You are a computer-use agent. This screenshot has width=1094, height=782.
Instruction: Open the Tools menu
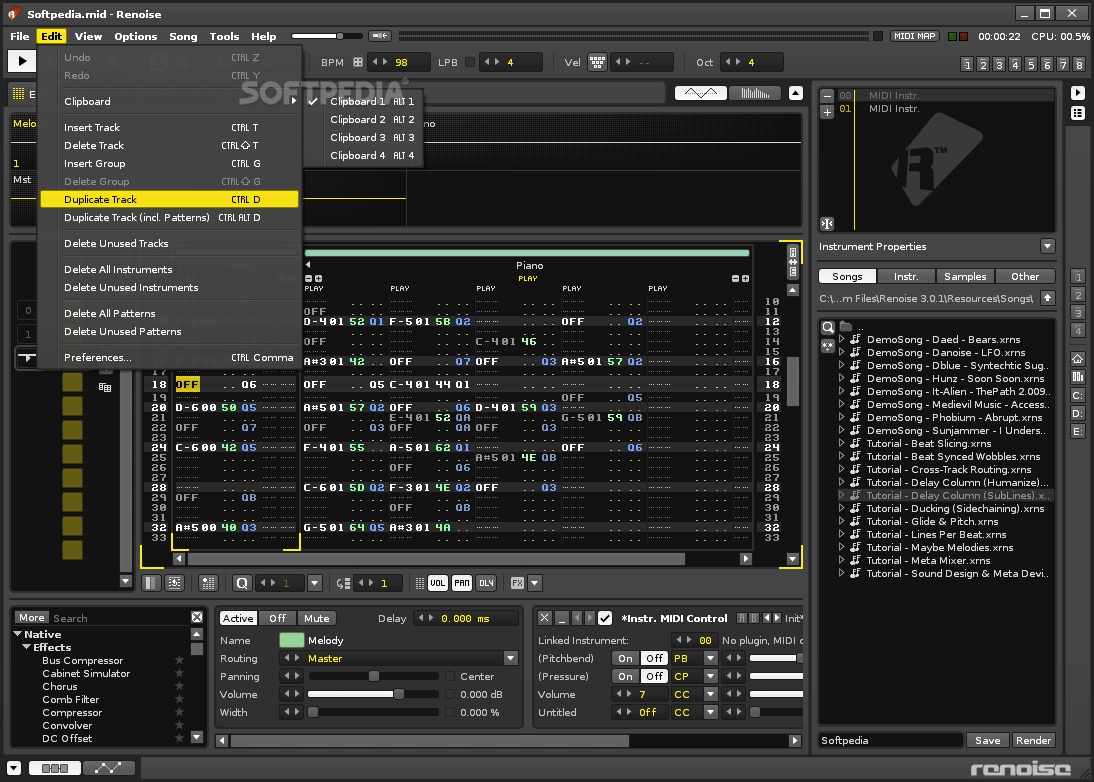[x=224, y=36]
